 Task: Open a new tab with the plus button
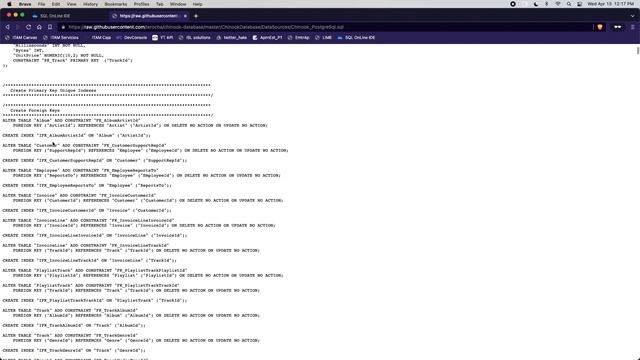coord(196,16)
